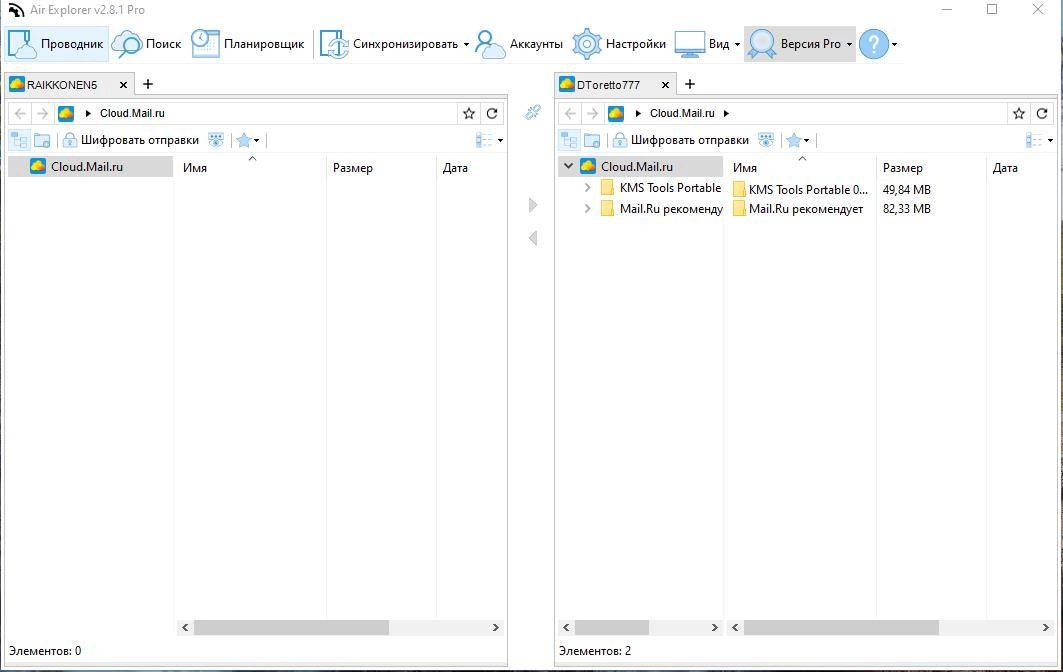Click the Синхронизировать sync button
The width and height of the screenshot is (1063, 672).
388,44
